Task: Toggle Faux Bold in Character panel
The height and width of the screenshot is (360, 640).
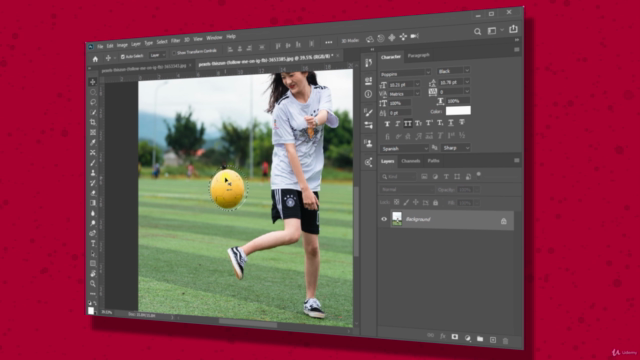Action: [x=387, y=124]
